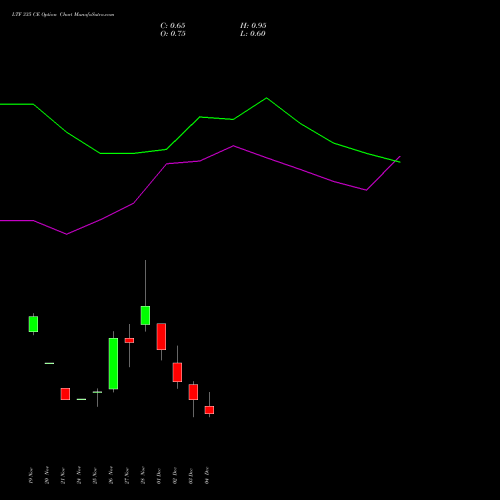
Task: Click the "02 Dec" date label
Action: click(175, 476)
